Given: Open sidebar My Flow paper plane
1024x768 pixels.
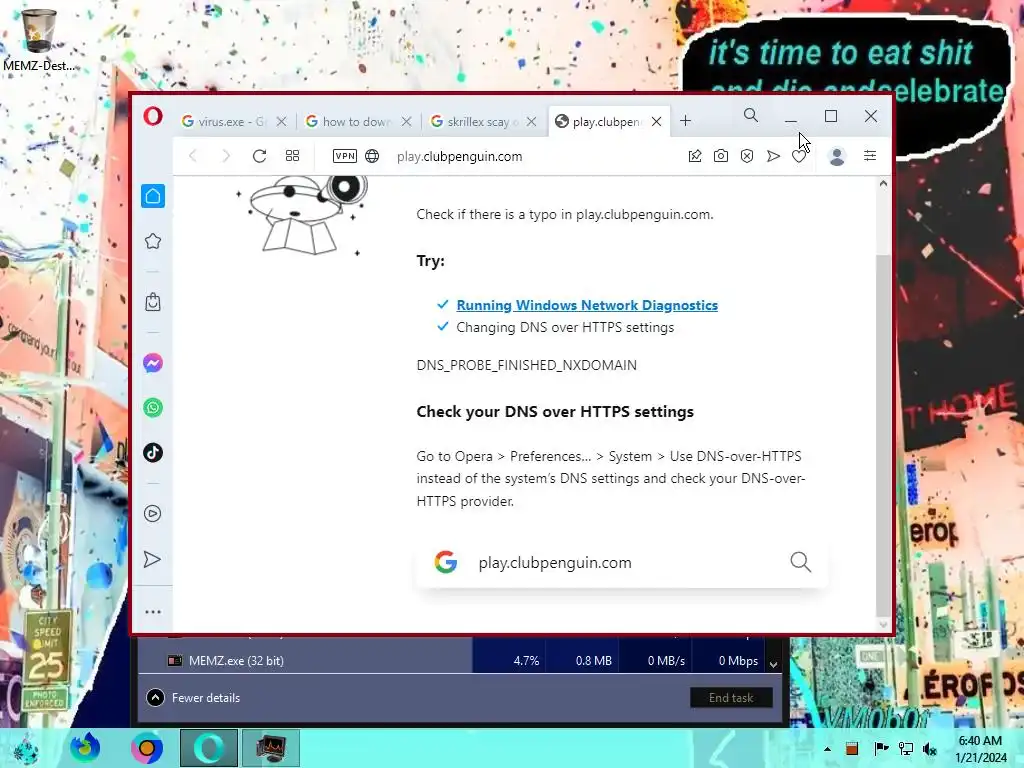Looking at the screenshot, I should 152,560.
